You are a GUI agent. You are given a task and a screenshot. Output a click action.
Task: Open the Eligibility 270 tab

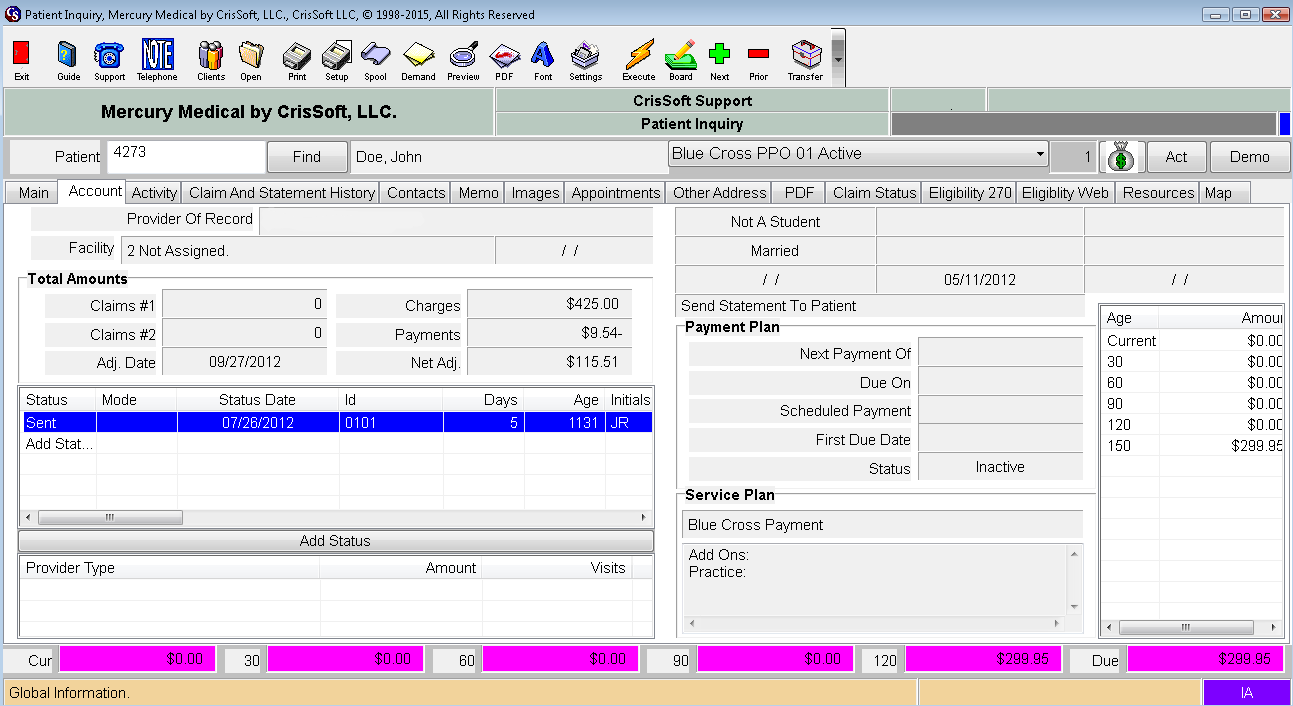click(968, 192)
